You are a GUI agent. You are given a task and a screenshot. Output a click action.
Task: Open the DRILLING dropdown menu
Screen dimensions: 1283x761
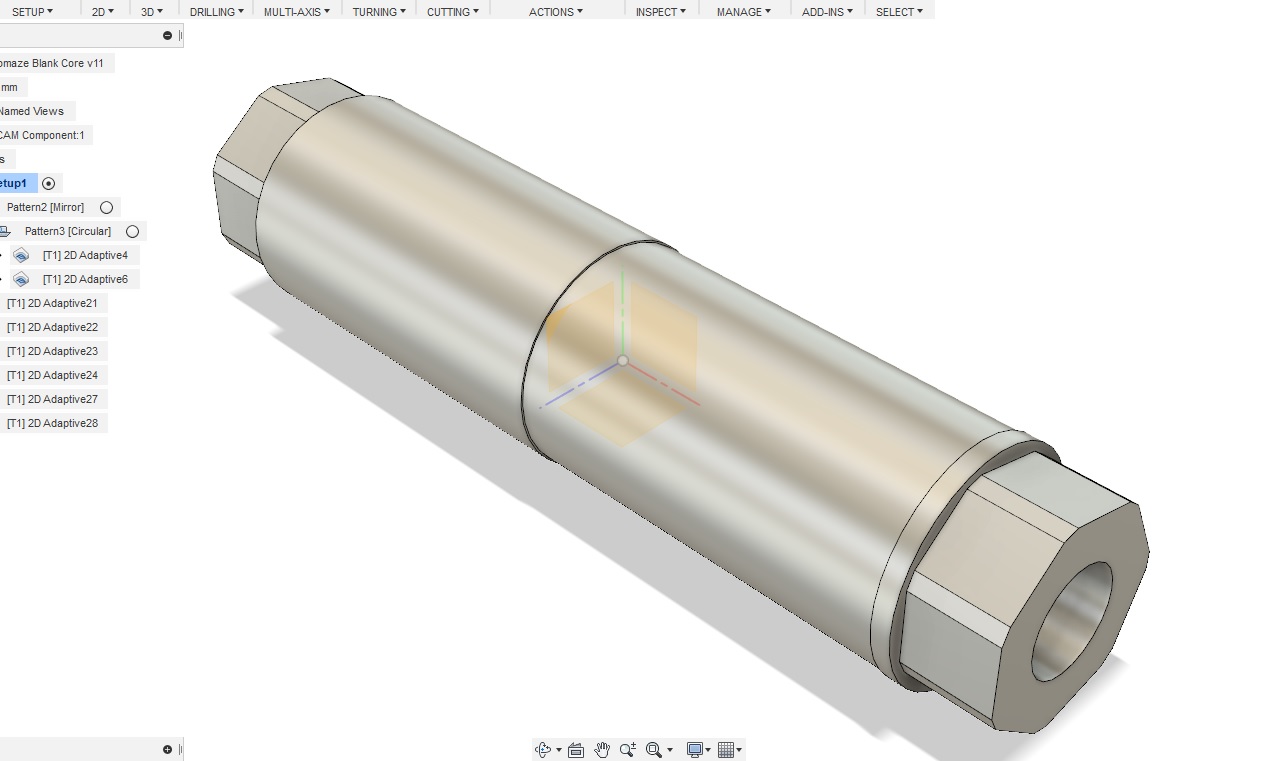(216, 12)
